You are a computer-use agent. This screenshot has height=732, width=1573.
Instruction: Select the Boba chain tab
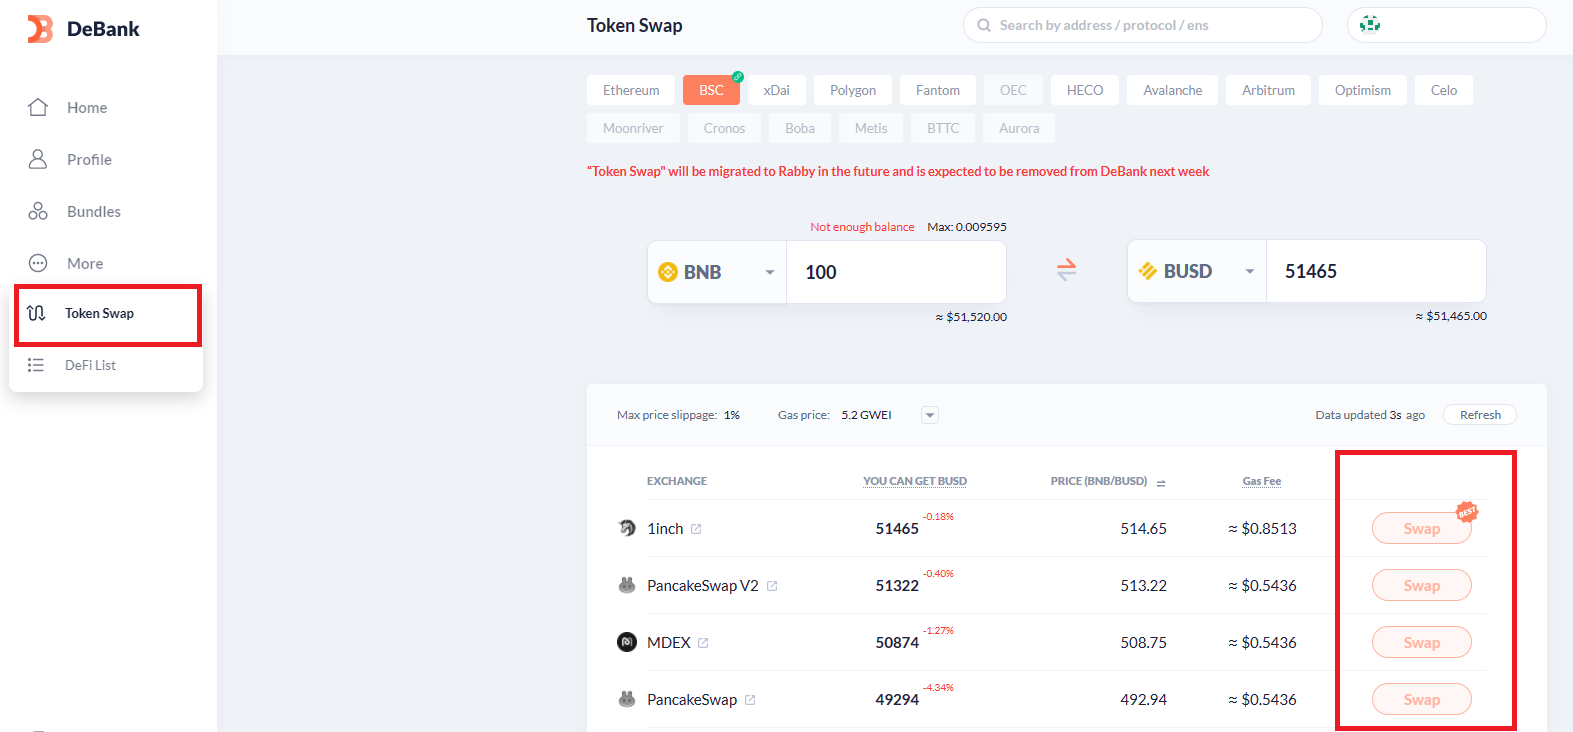pyautogui.click(x=800, y=128)
